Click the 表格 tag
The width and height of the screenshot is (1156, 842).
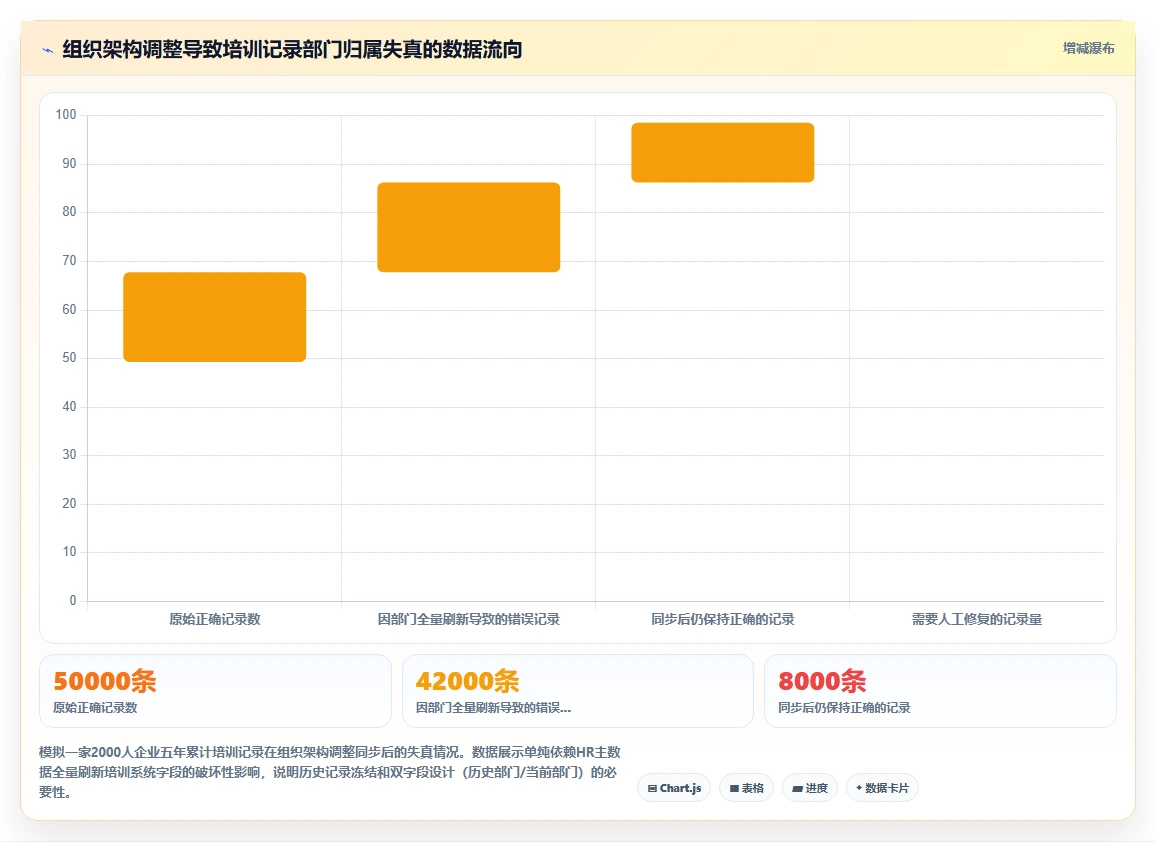[x=746, y=788]
